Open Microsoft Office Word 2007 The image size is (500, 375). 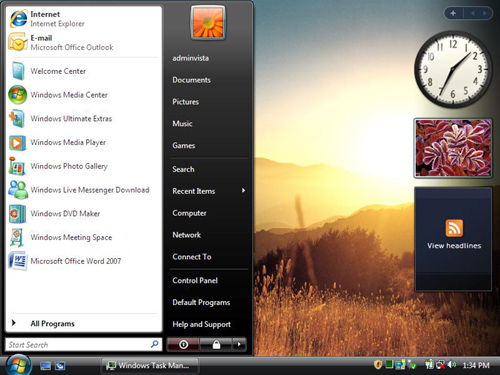tap(83, 261)
